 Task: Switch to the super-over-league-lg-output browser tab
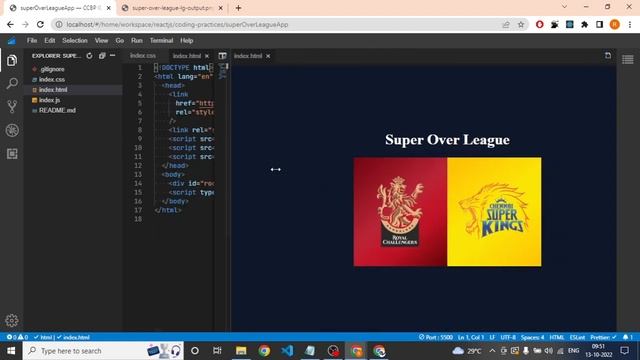[x=172, y=8]
